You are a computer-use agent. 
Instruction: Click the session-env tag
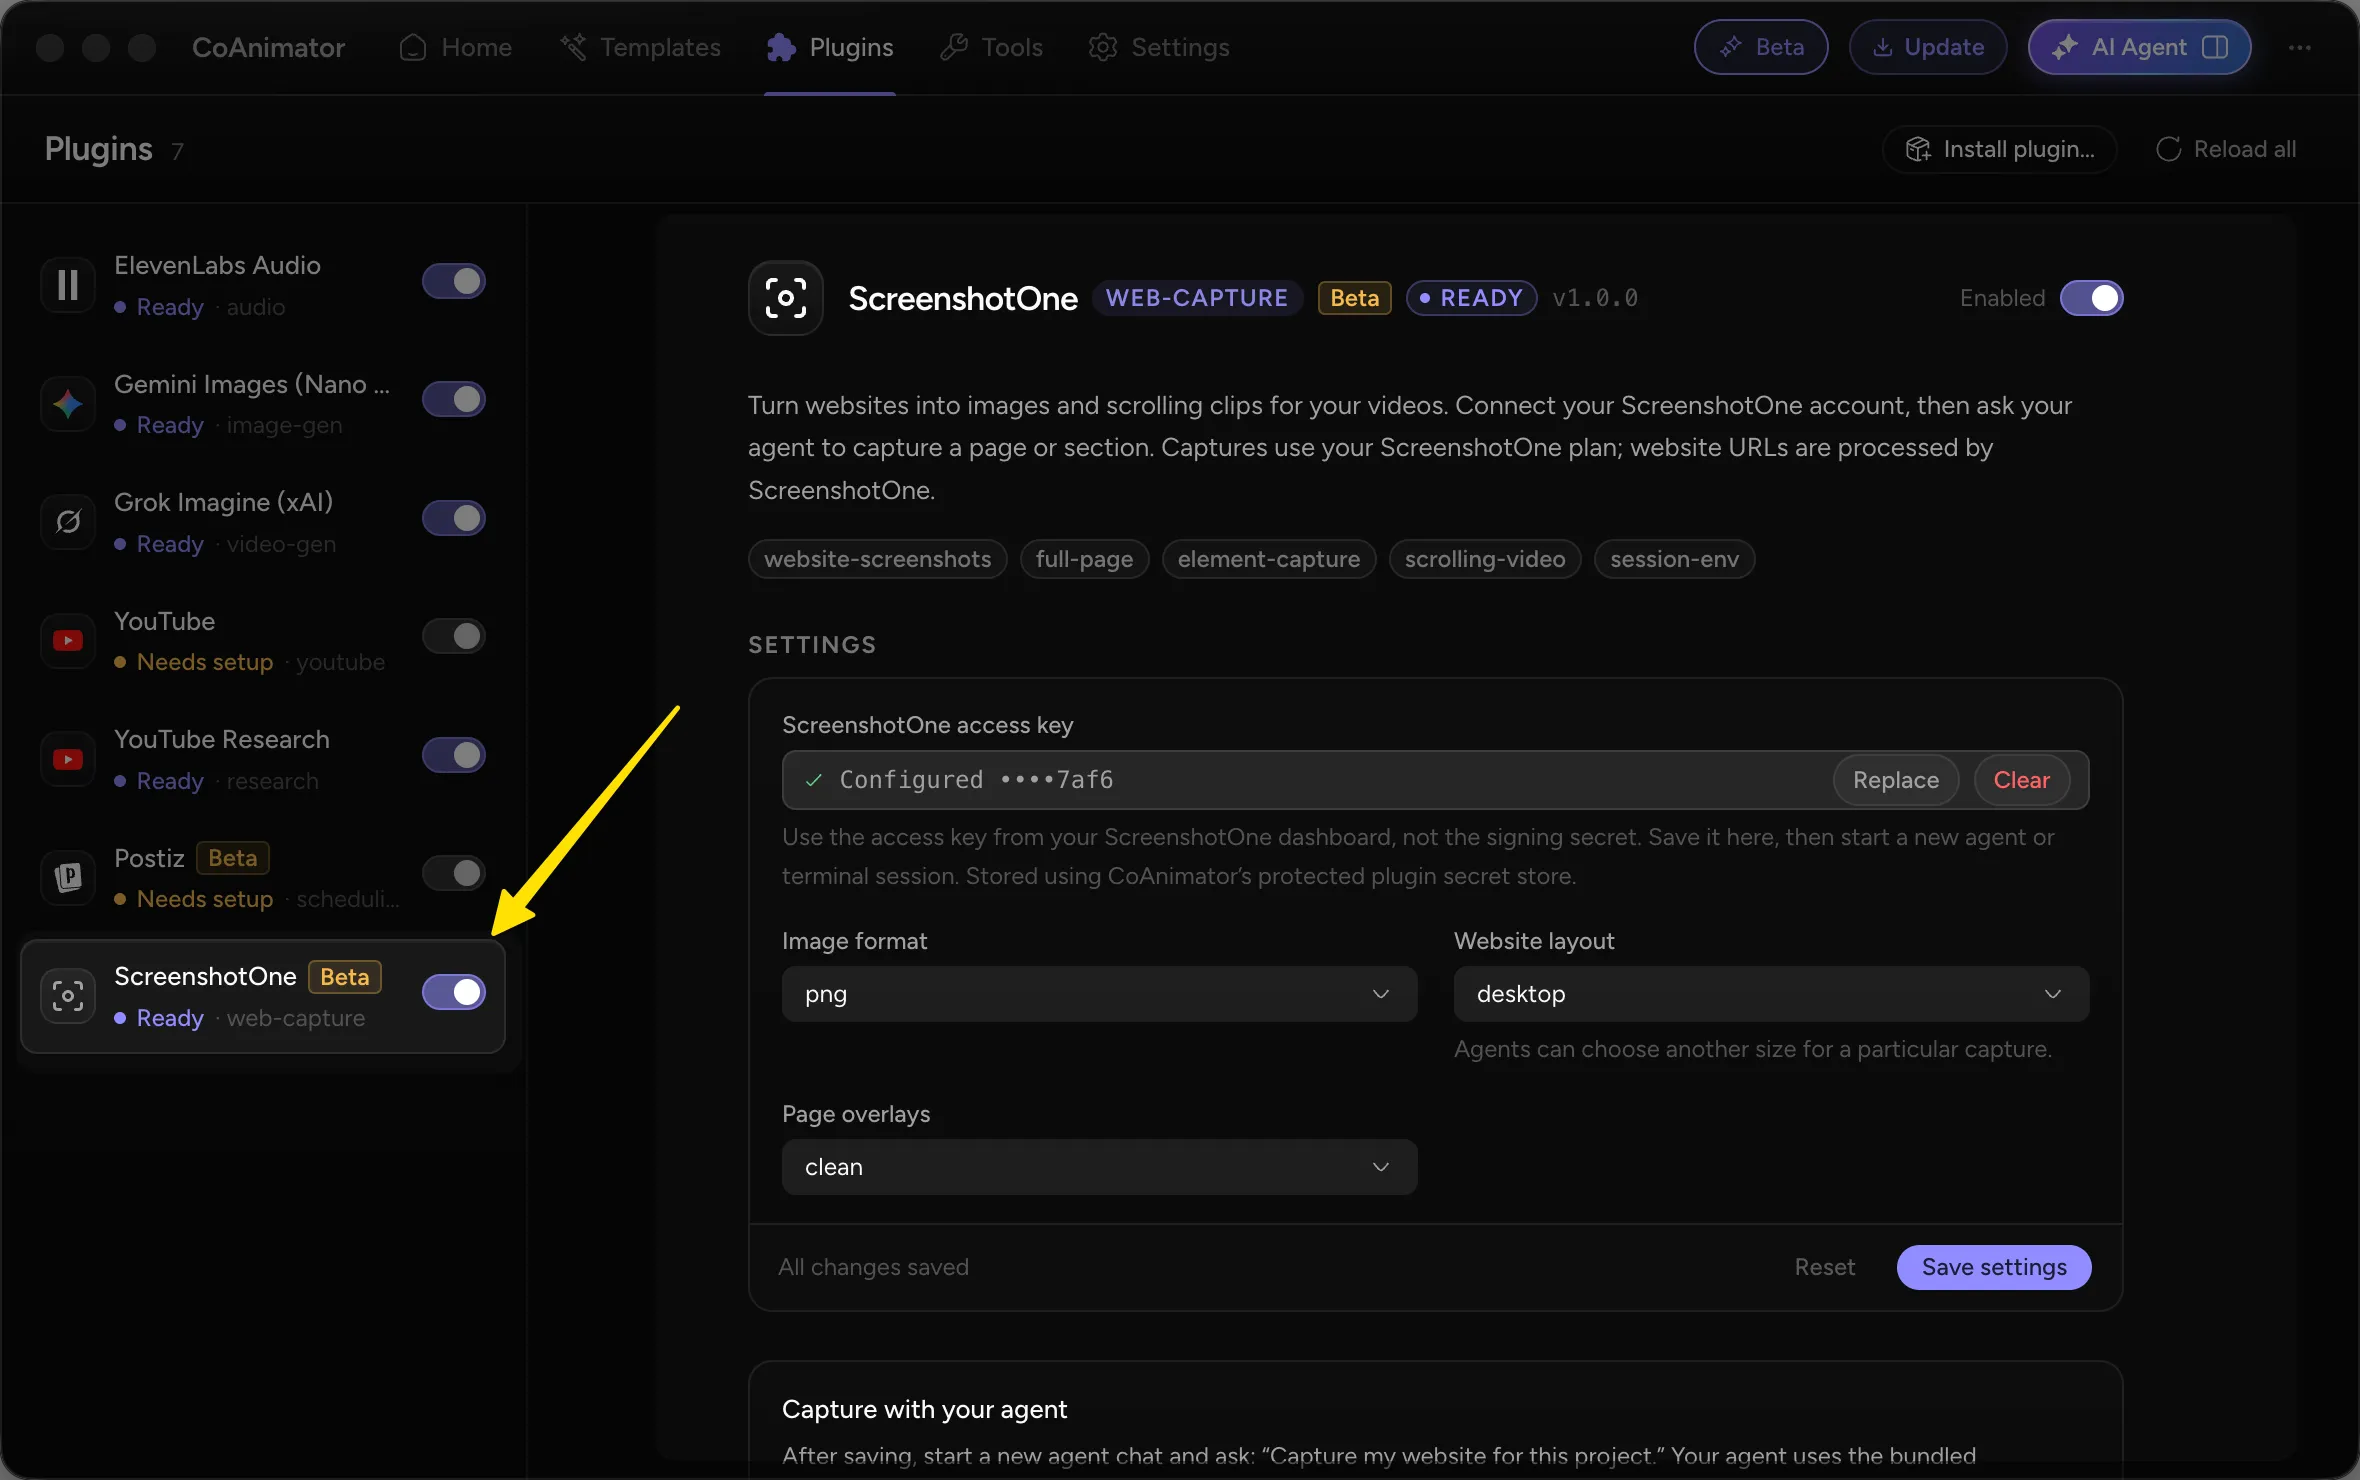1674,559
